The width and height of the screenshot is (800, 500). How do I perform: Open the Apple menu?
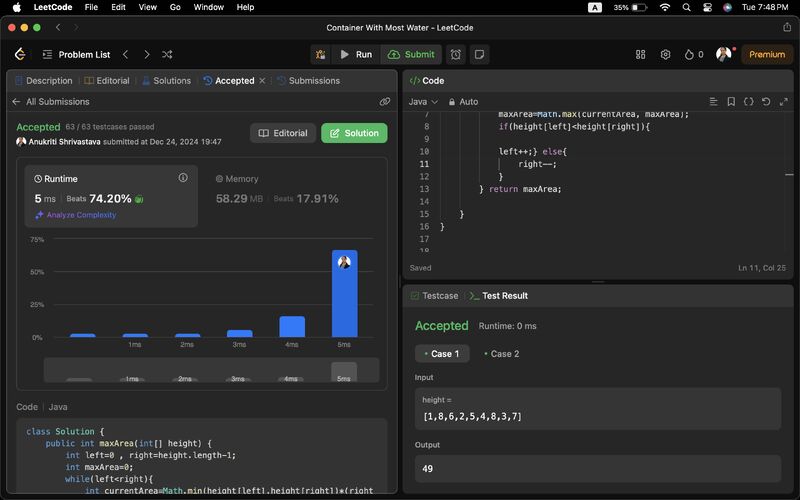click(x=17, y=7)
